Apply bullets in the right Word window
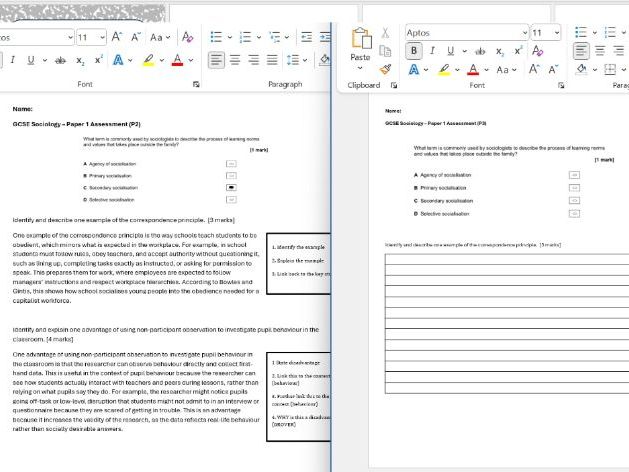 581,32
